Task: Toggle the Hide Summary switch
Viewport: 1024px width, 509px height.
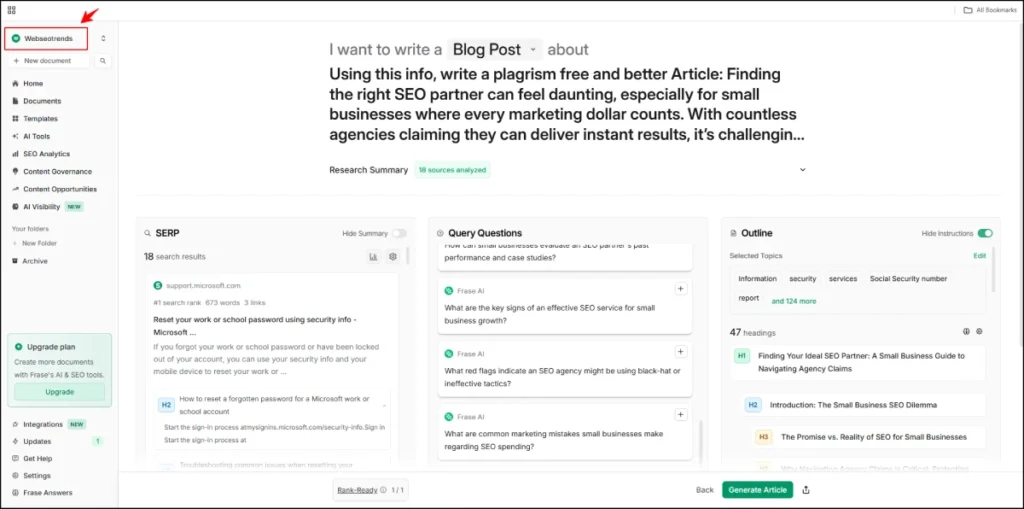Action: [399, 233]
